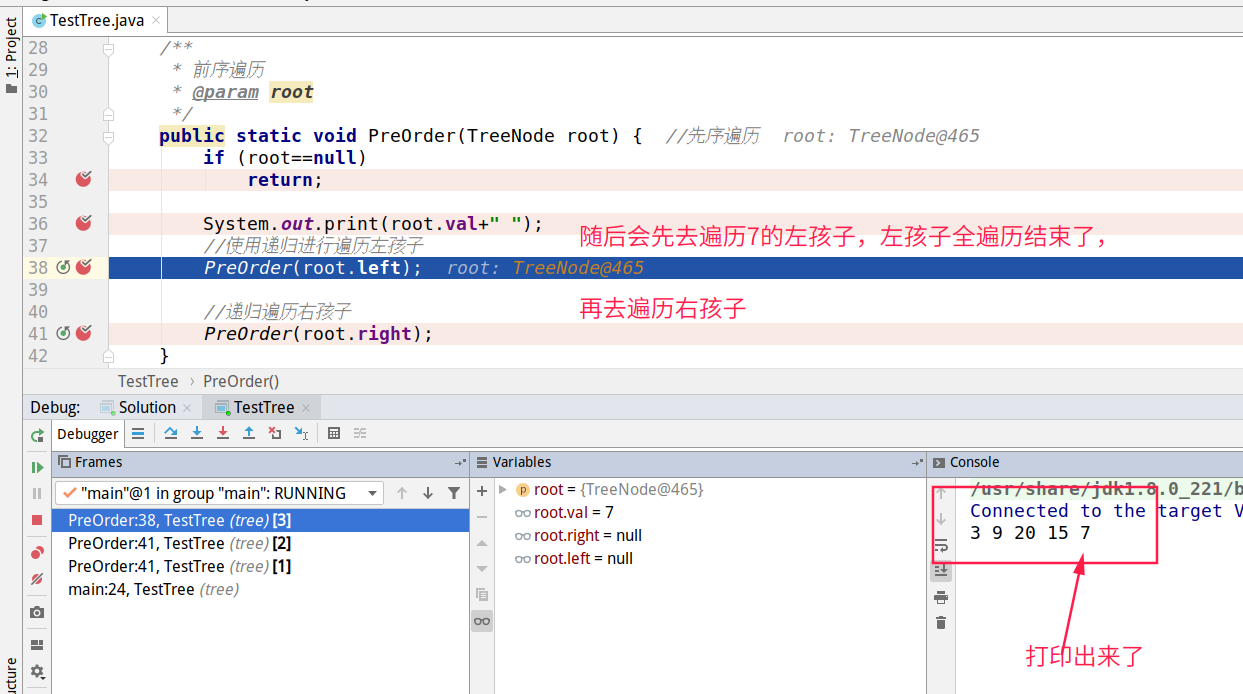Select frame main:24, TestTree

tap(260, 589)
